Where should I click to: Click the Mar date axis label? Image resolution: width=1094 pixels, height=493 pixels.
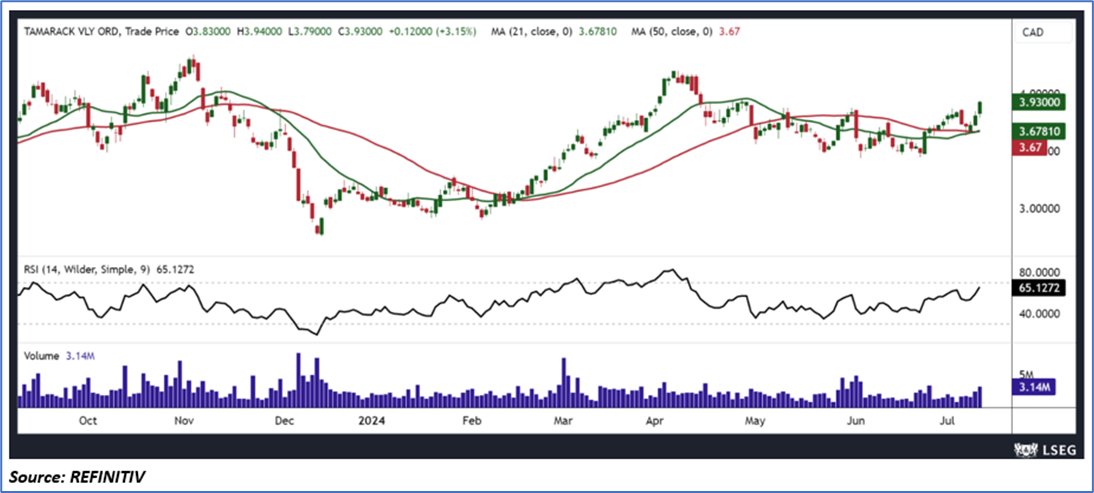click(562, 421)
